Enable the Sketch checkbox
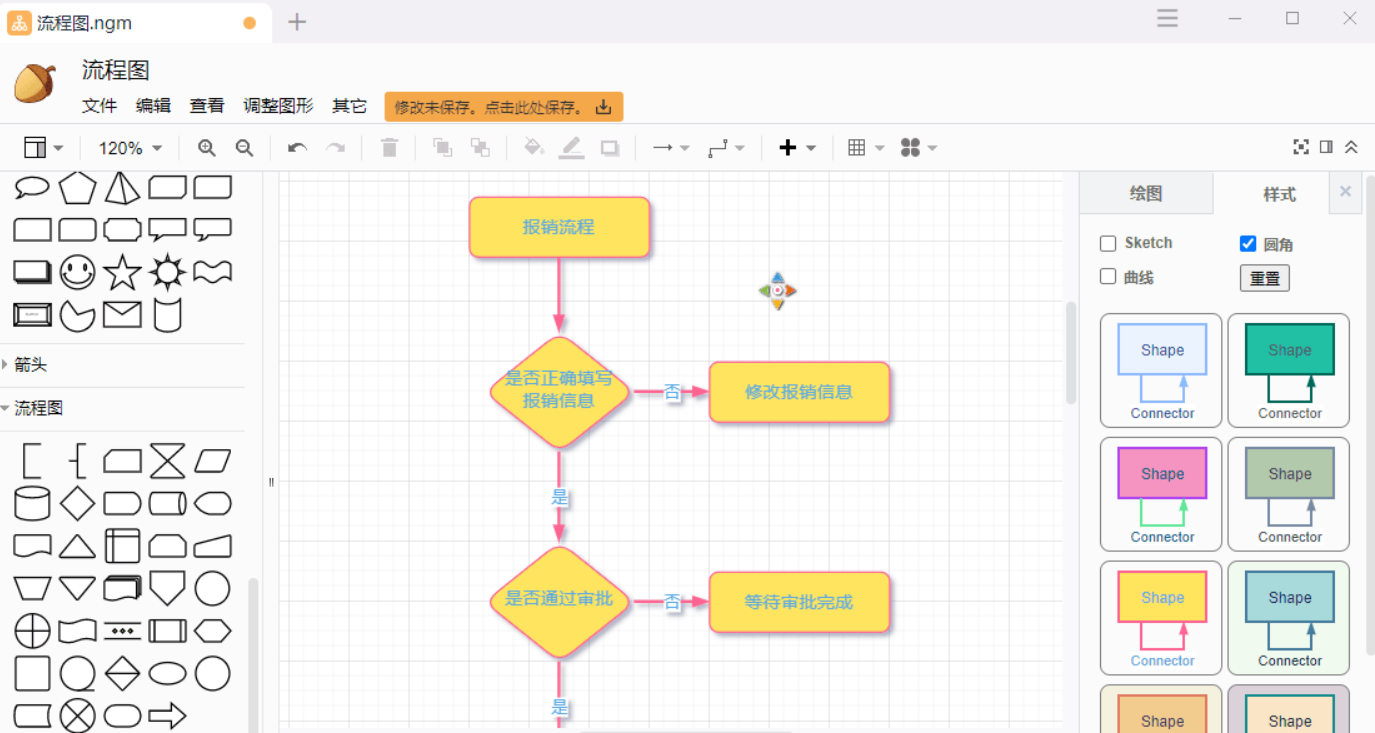This screenshot has height=733, width=1375. click(x=1108, y=243)
